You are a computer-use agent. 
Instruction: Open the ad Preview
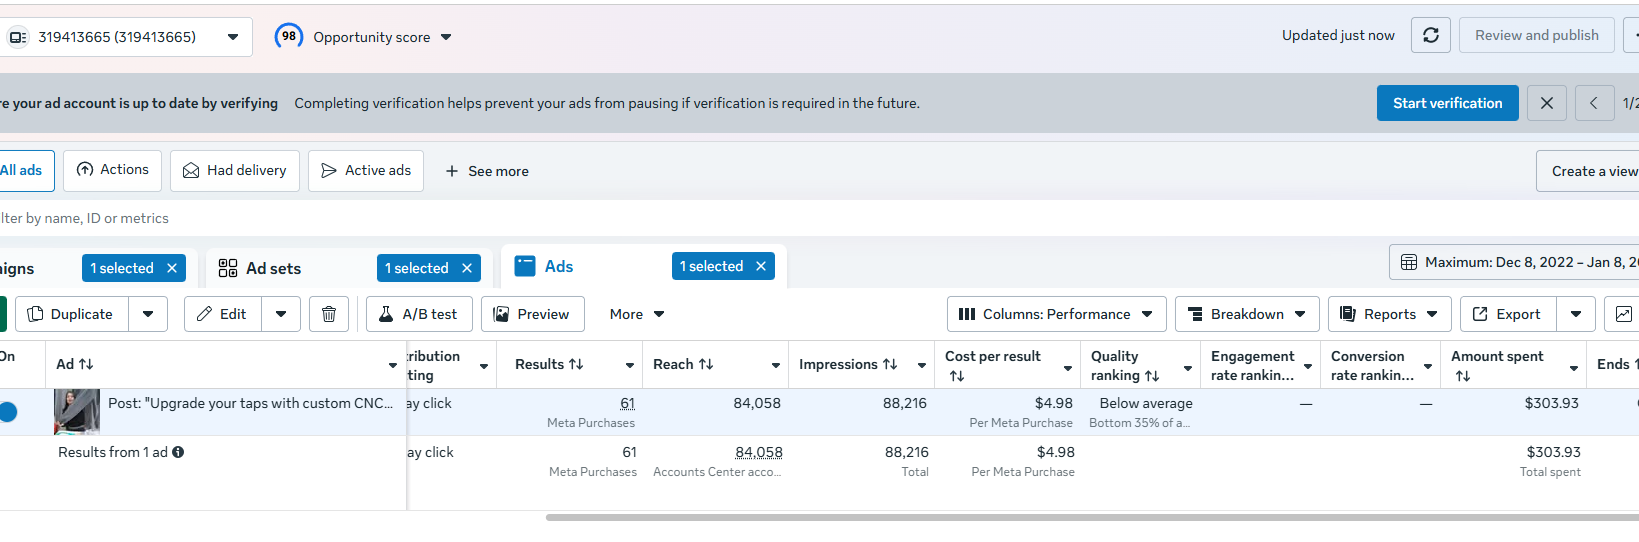tap(532, 314)
